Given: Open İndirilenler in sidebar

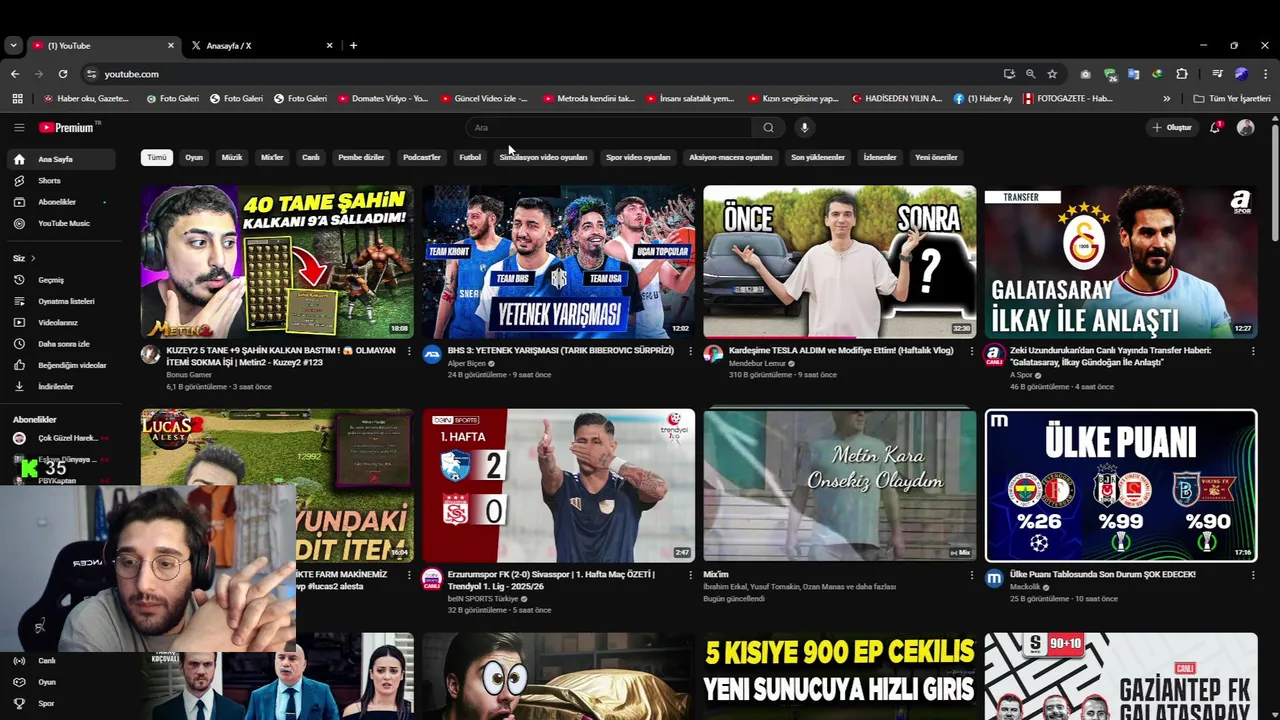Looking at the screenshot, I should click(x=62, y=386).
